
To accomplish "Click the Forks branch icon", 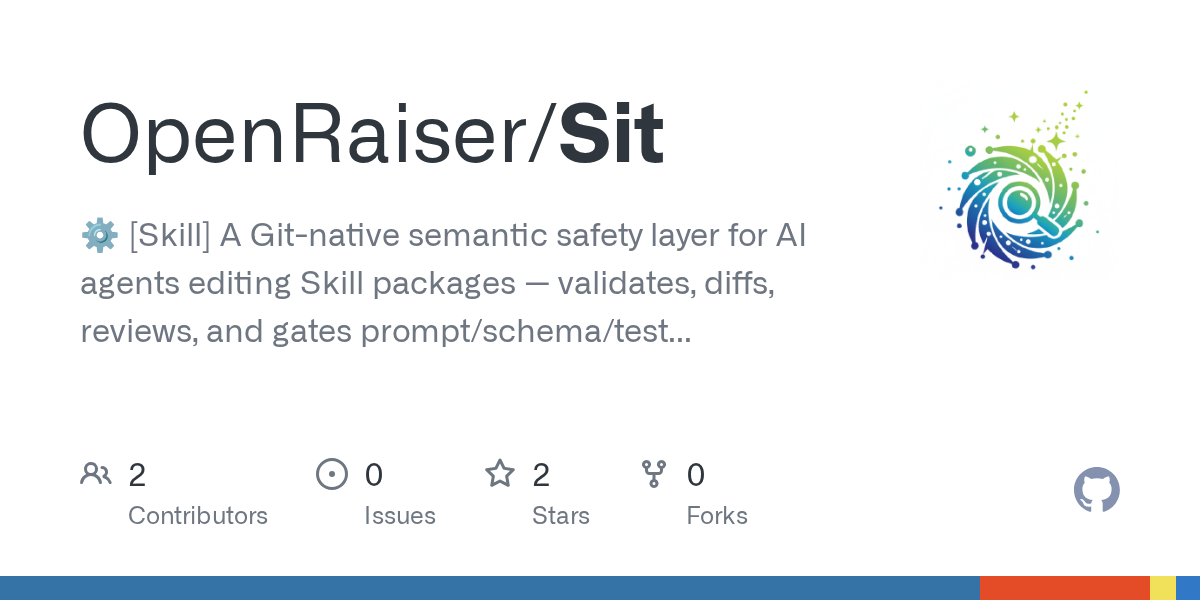I will coord(654,474).
